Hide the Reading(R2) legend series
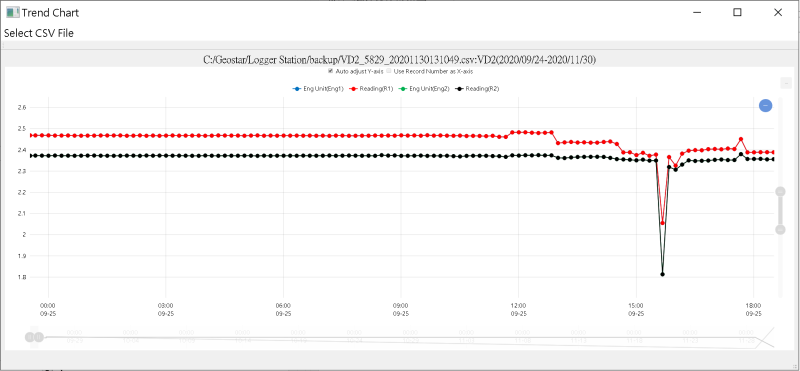 [x=477, y=89]
